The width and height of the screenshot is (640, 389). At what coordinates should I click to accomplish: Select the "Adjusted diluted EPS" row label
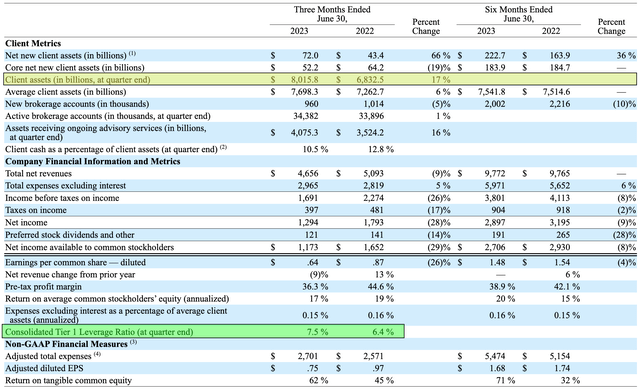[x=44, y=368]
